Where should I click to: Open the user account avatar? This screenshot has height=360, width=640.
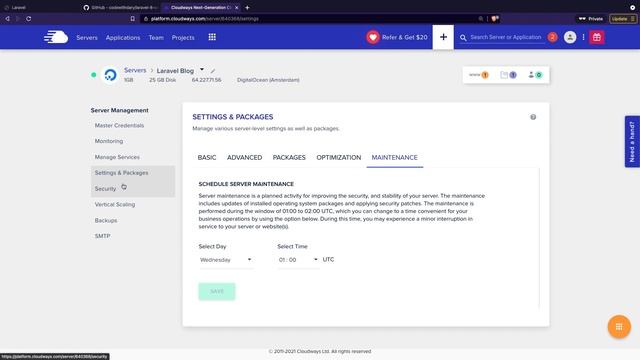pos(570,37)
